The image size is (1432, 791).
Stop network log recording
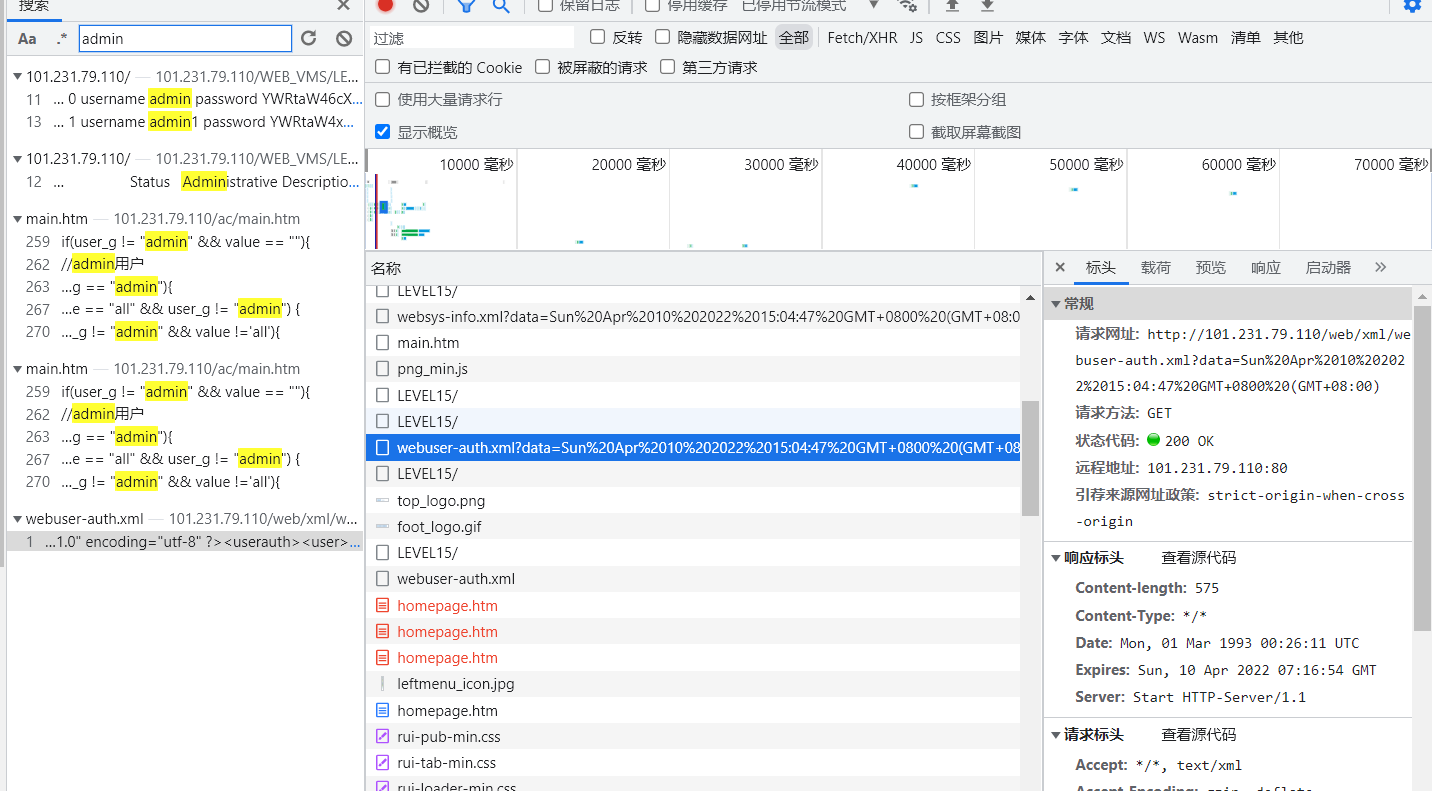click(385, 5)
